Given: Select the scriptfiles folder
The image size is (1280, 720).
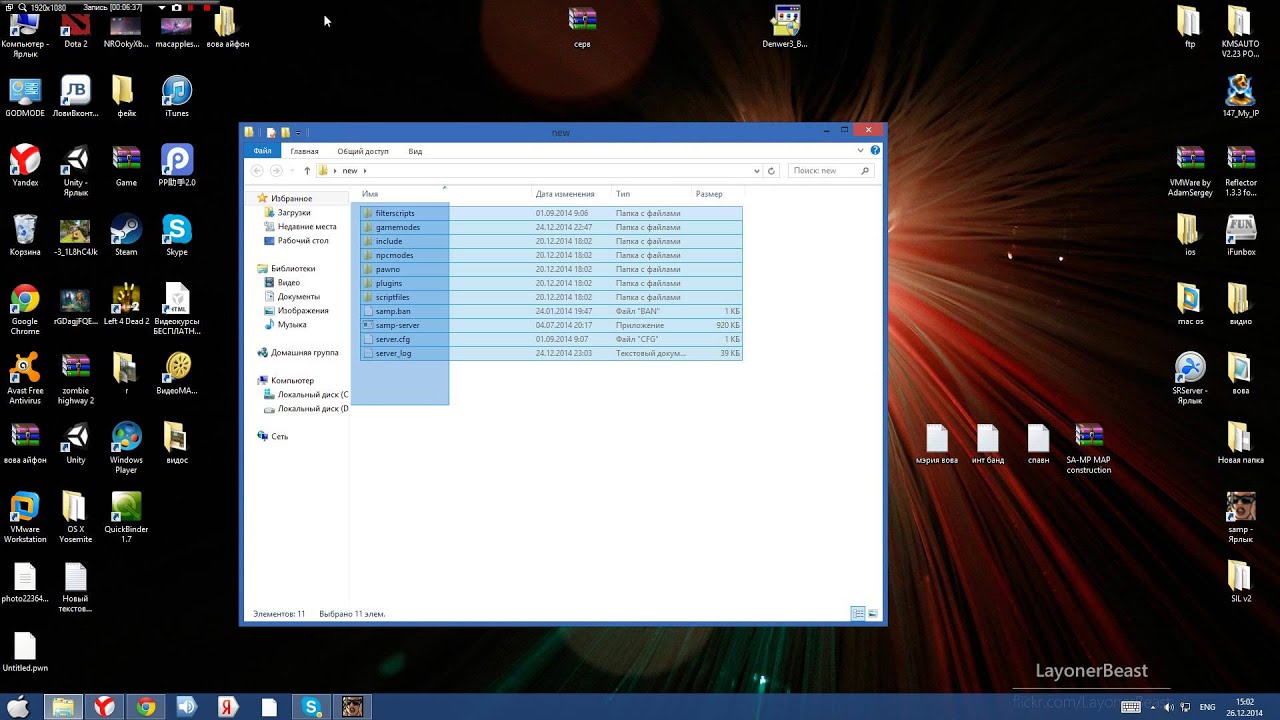Looking at the screenshot, I should click(x=551, y=297).
